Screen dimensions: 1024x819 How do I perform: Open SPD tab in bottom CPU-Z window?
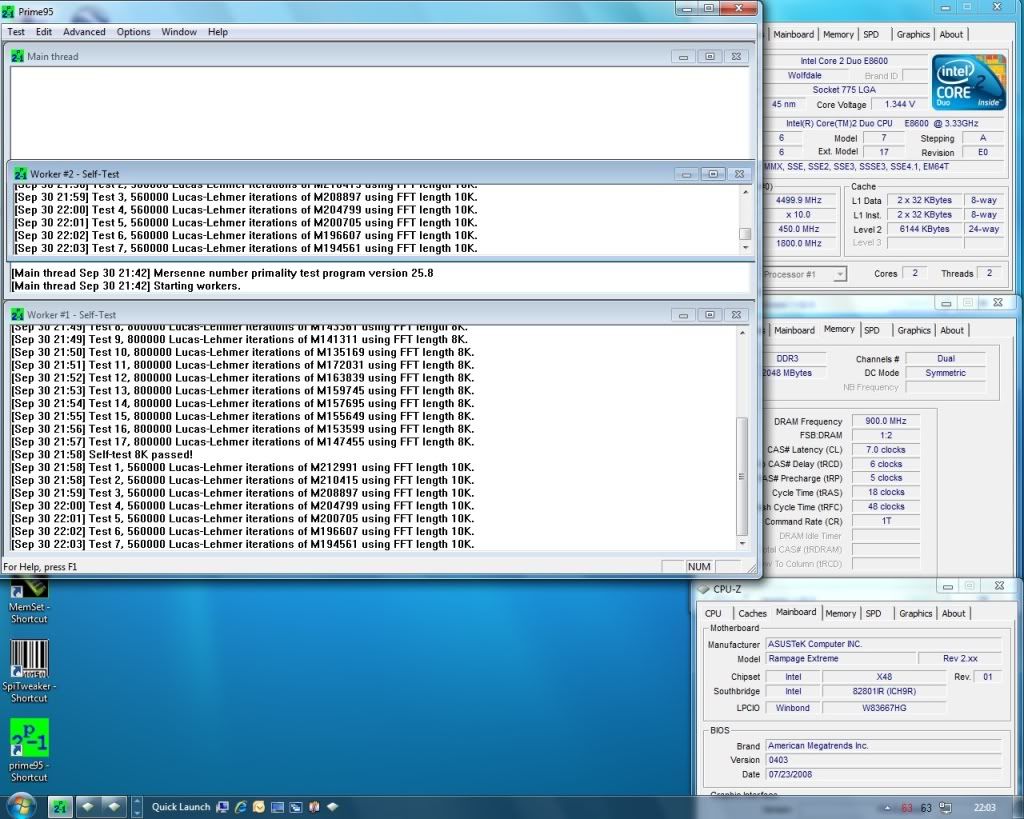tap(873, 613)
